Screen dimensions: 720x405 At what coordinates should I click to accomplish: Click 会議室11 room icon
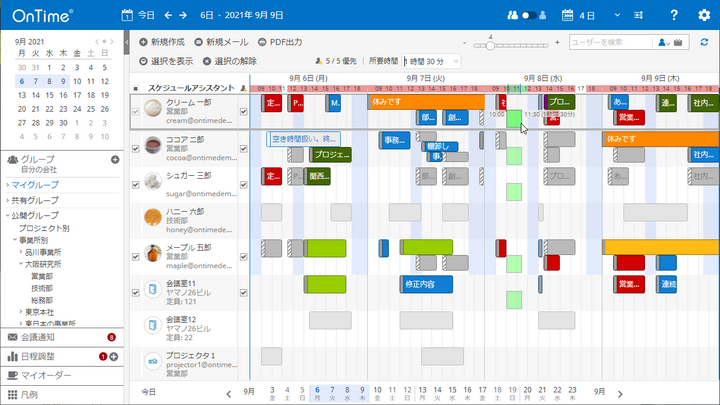152,289
